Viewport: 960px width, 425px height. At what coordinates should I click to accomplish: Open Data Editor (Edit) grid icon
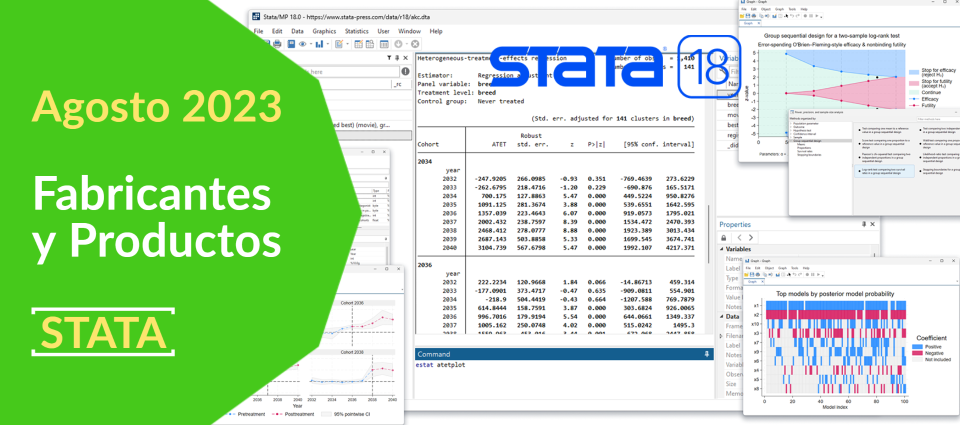point(359,43)
